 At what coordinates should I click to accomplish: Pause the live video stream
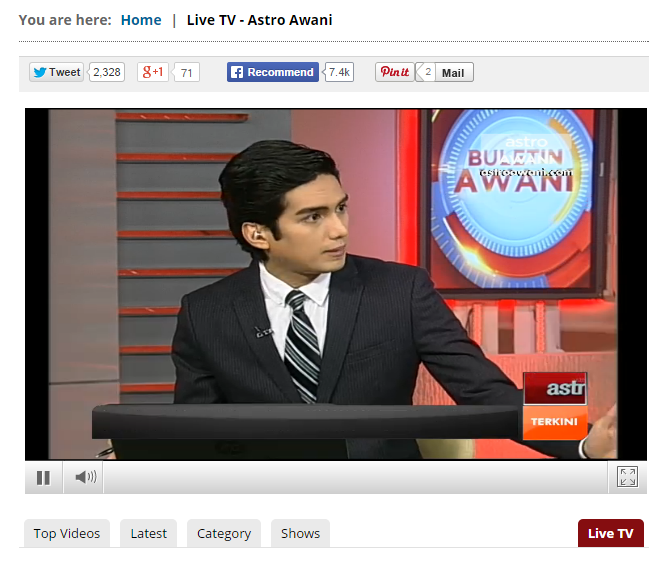coord(43,477)
